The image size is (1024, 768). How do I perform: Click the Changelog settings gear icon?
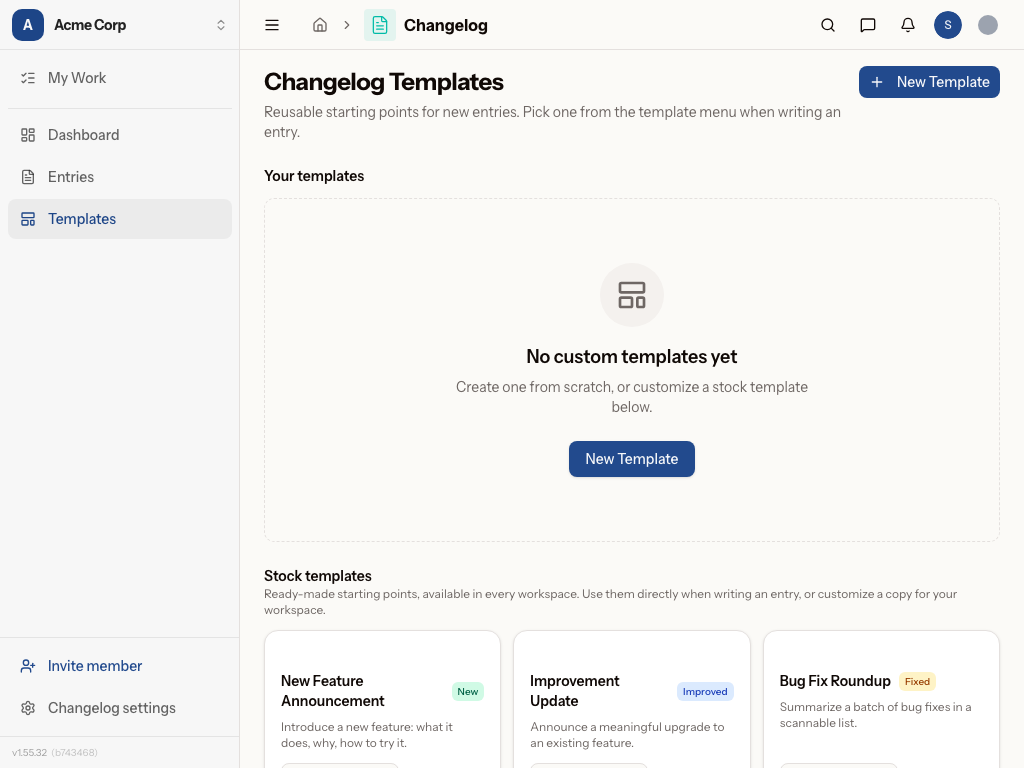pos(27,708)
